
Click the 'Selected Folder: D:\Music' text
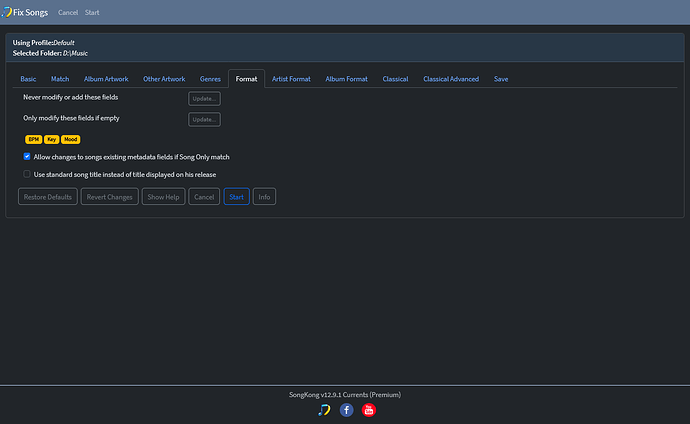coord(50,53)
